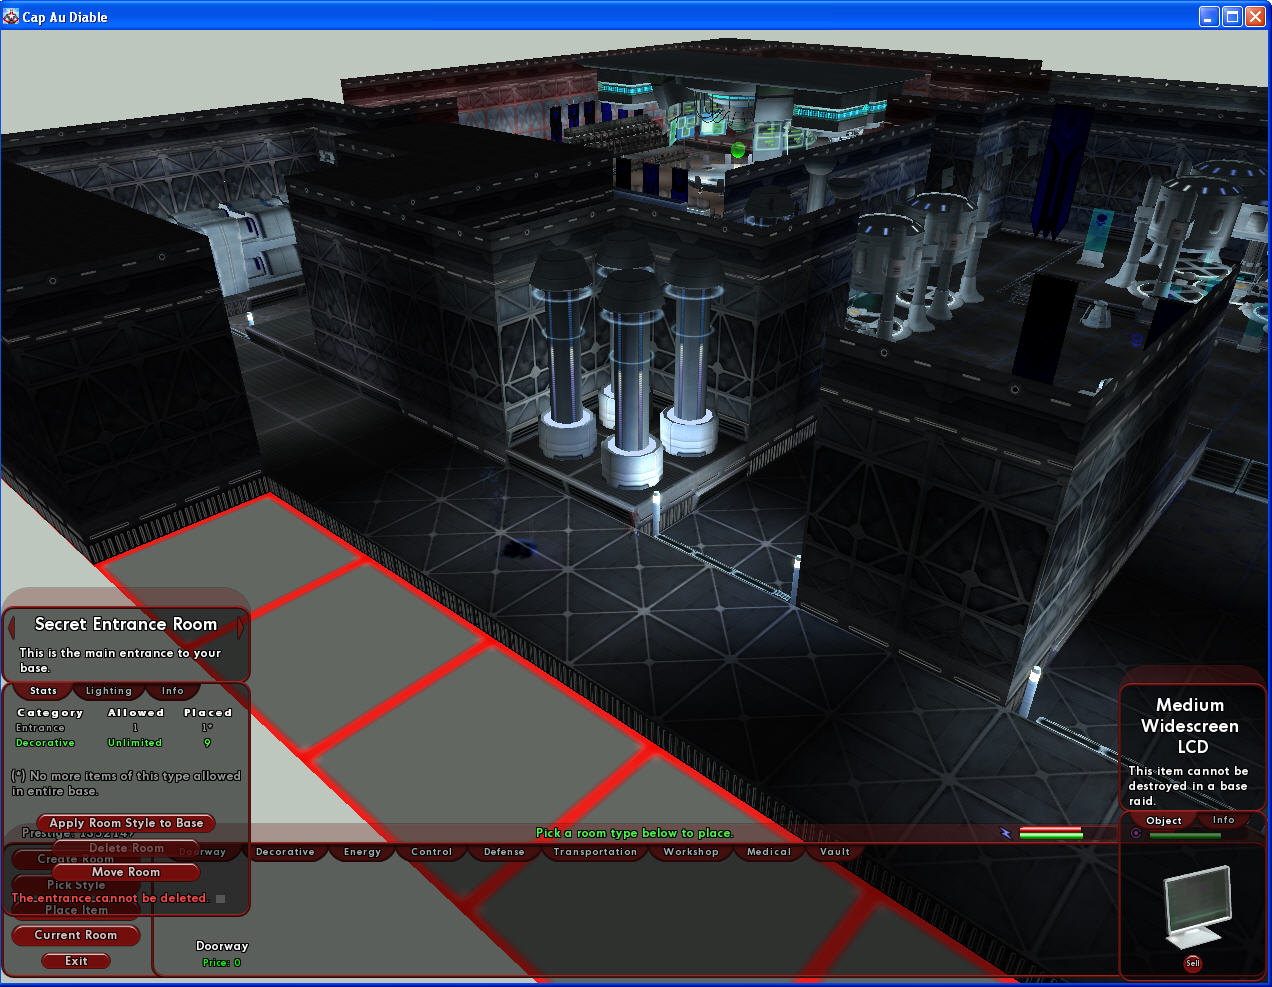Click the Pick Style button

(x=76, y=885)
